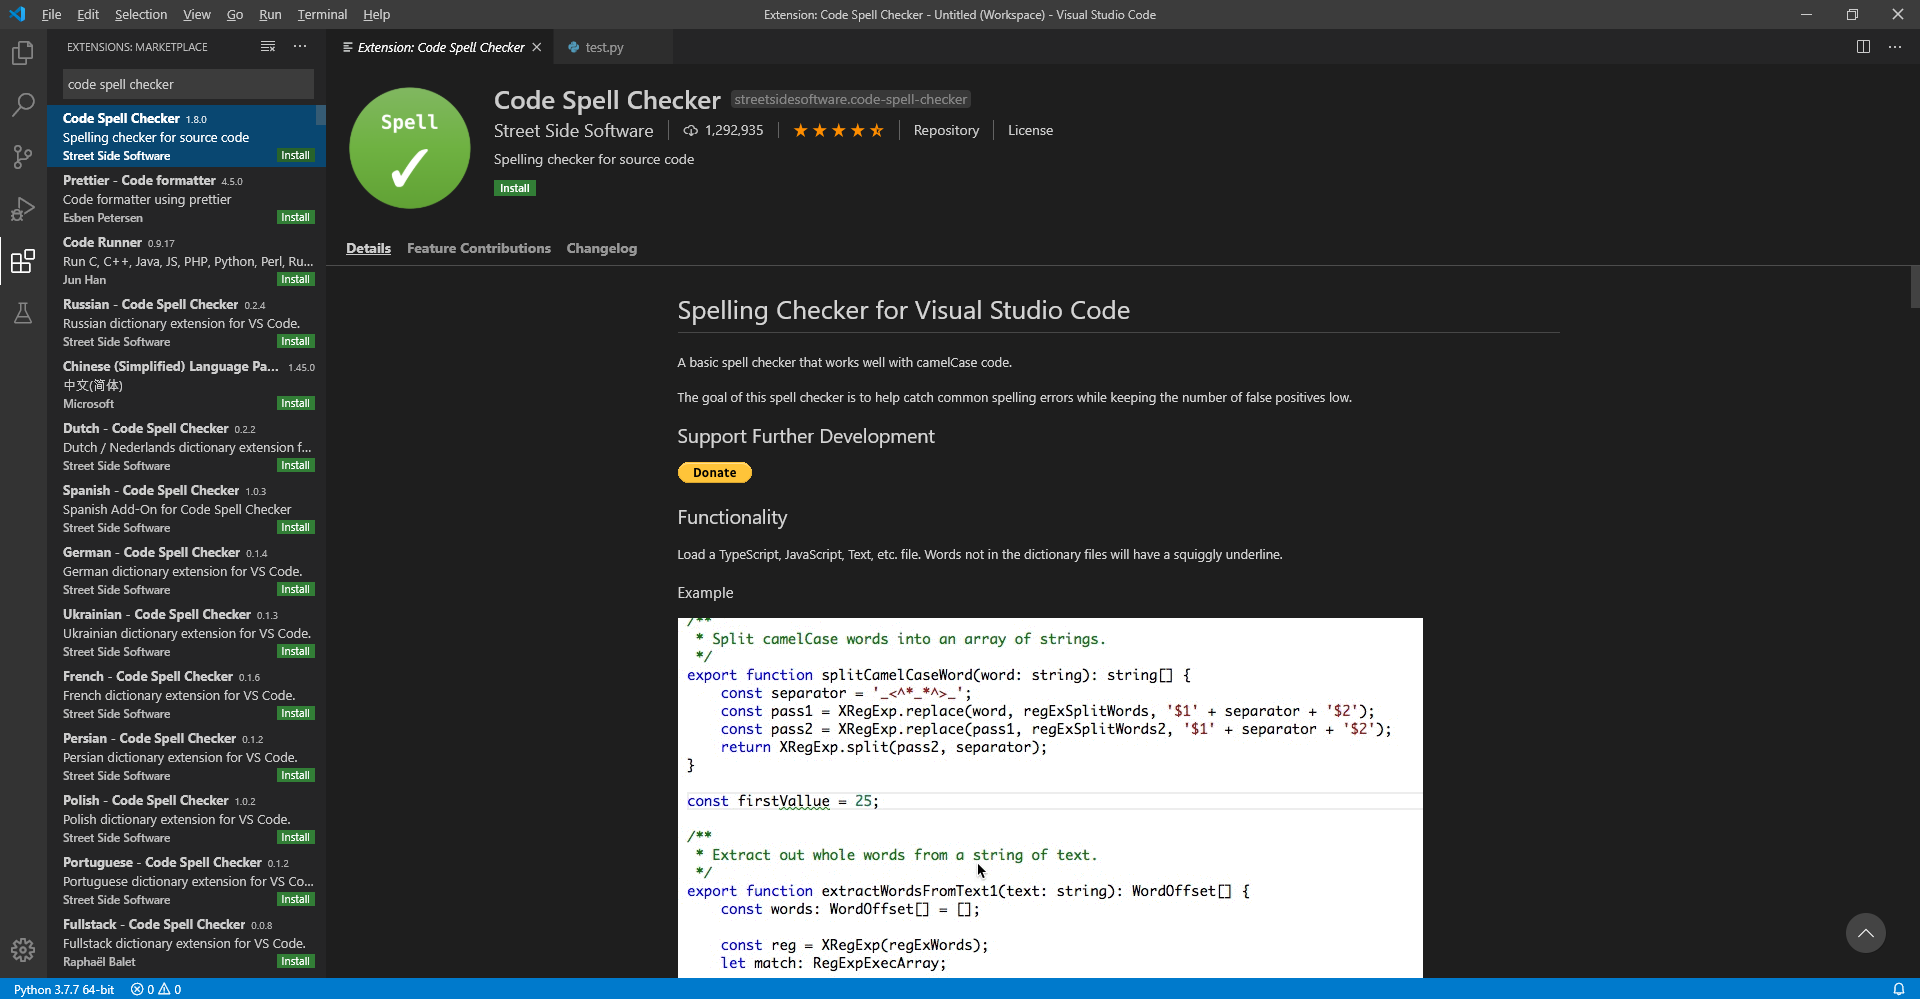Open the Extensions view icon
This screenshot has width=1920, height=999.
tap(23, 261)
